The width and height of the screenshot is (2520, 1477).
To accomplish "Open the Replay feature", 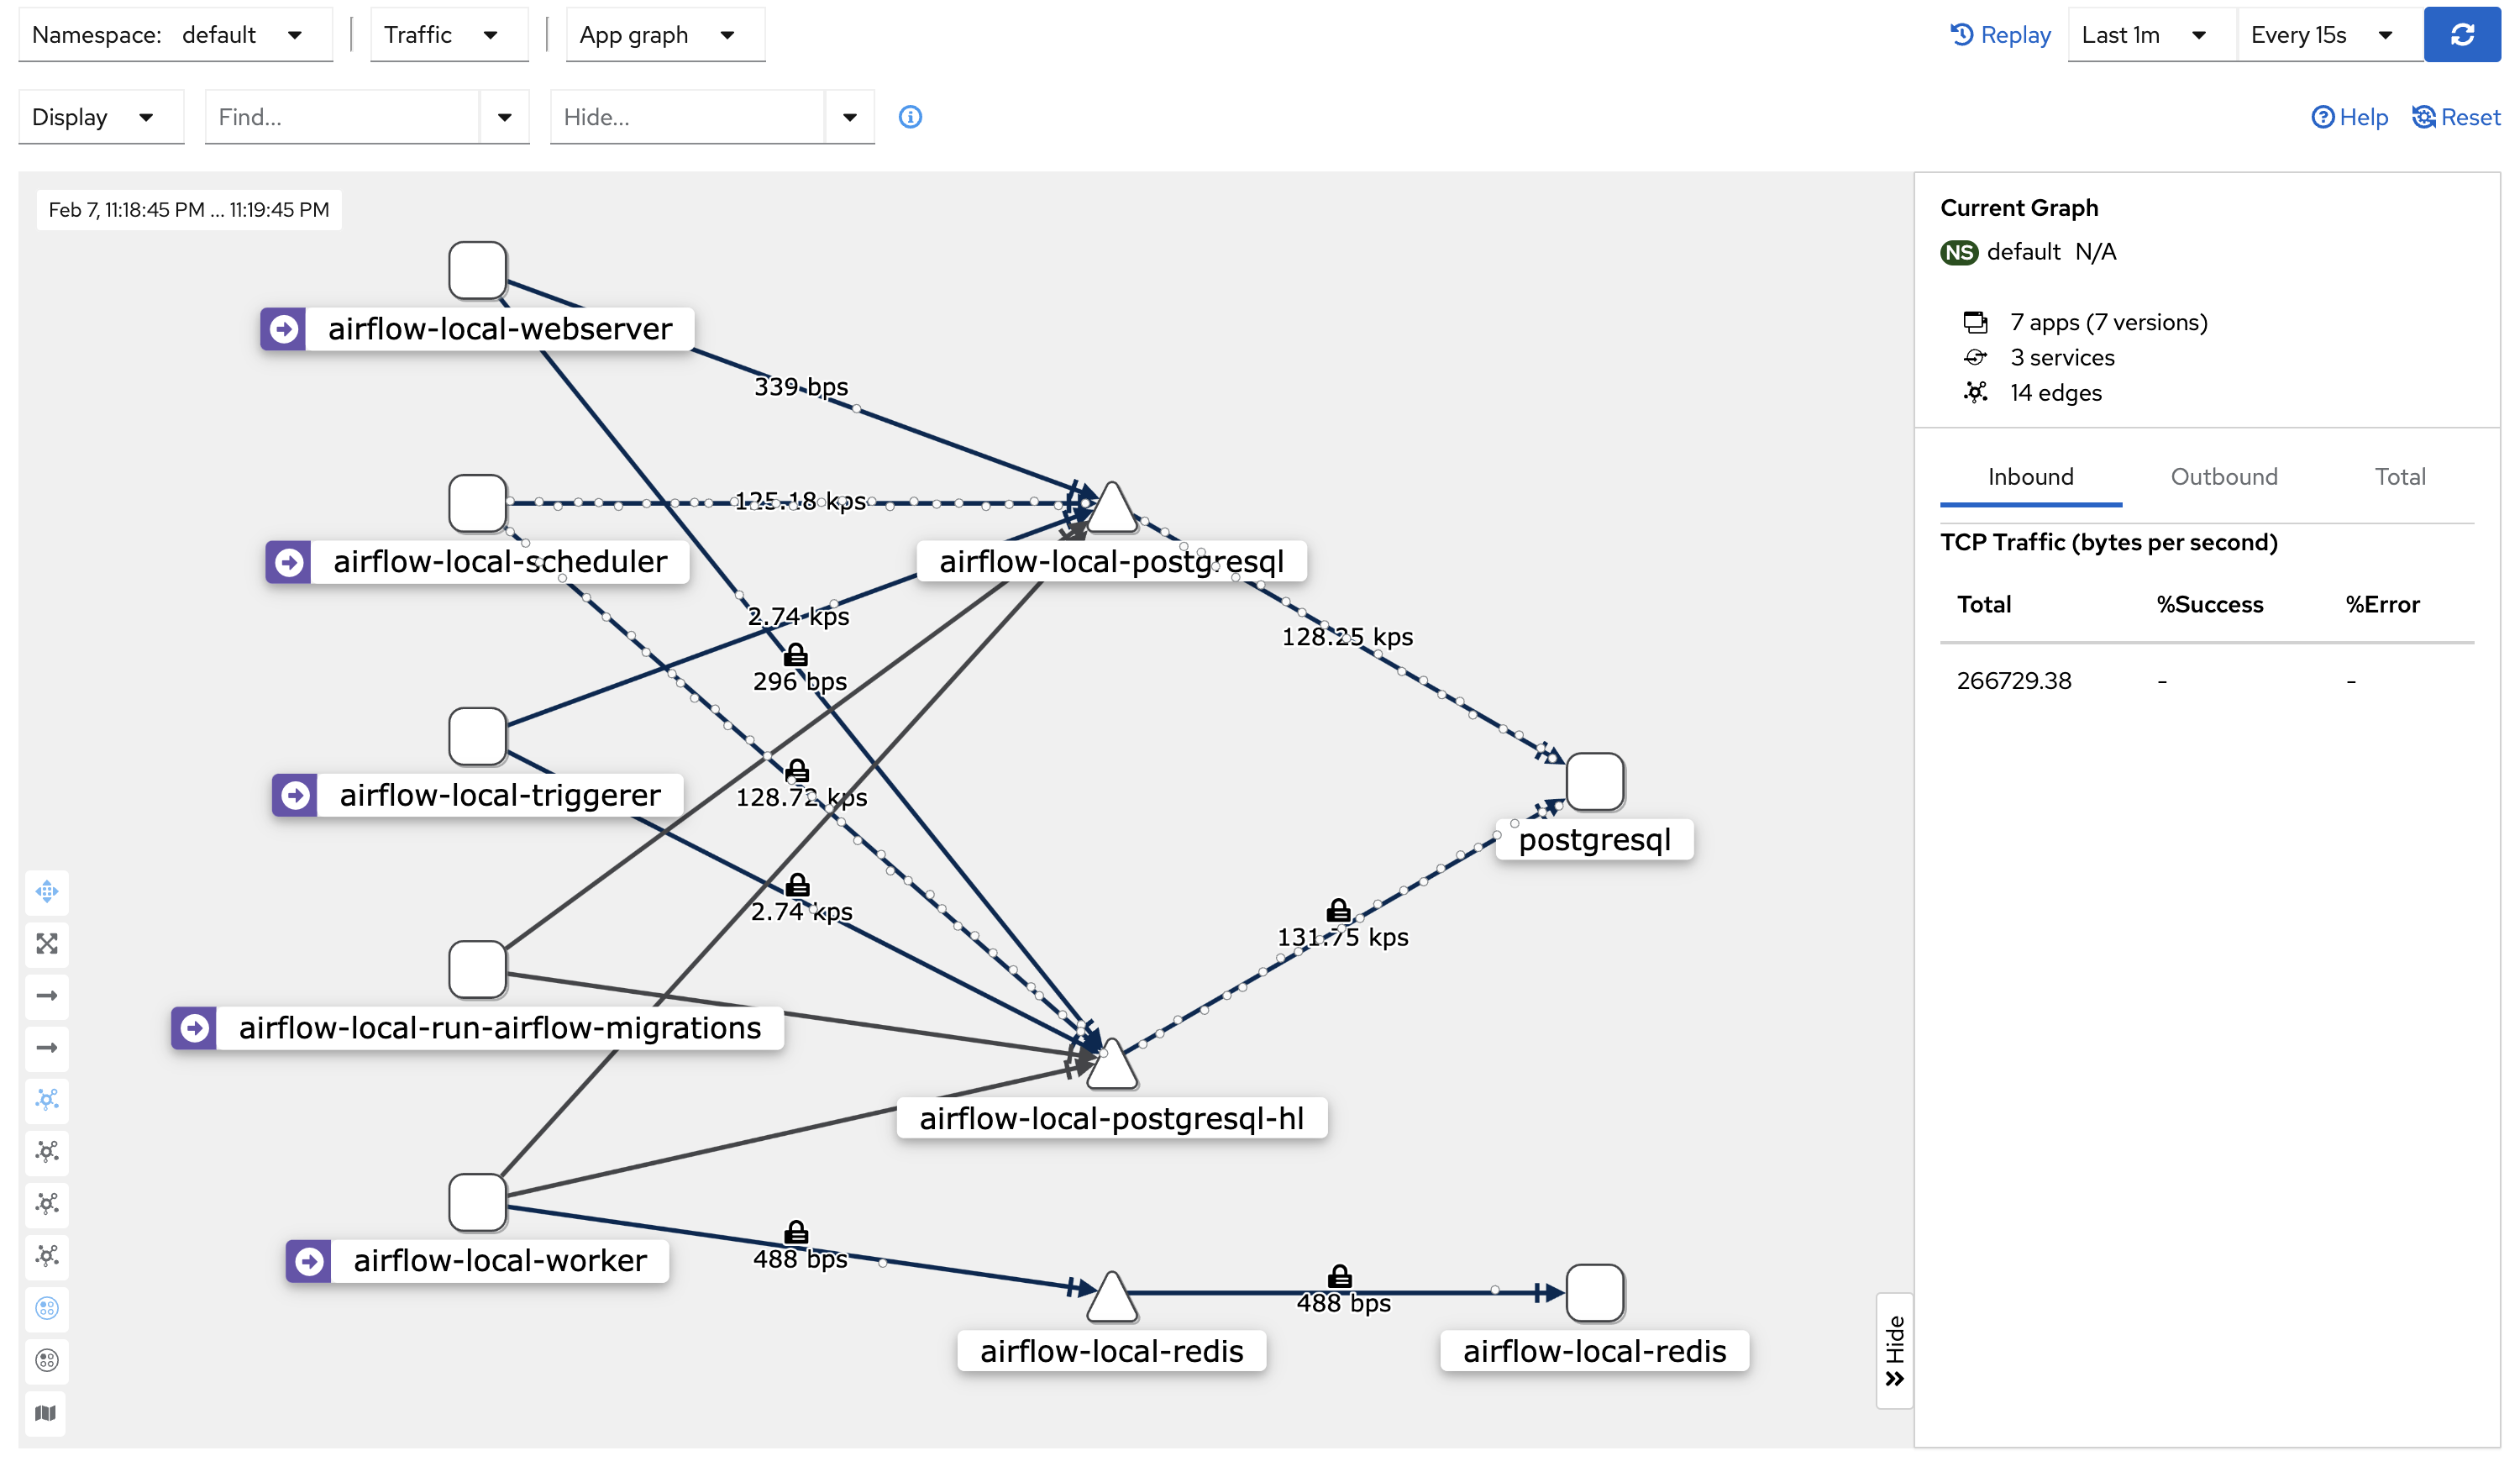I will click(1999, 35).
